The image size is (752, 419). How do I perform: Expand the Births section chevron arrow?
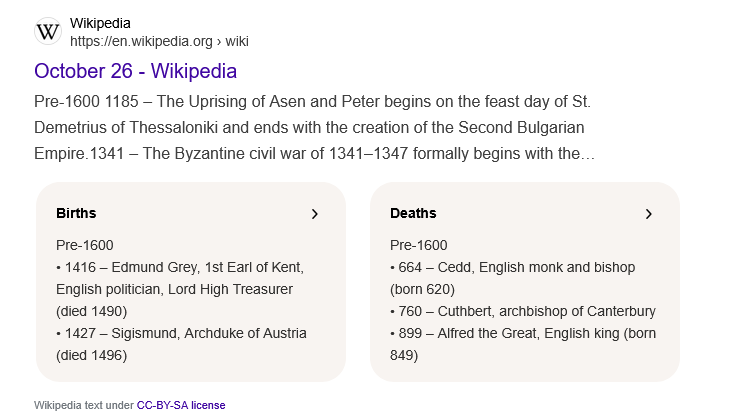pyautogui.click(x=314, y=214)
